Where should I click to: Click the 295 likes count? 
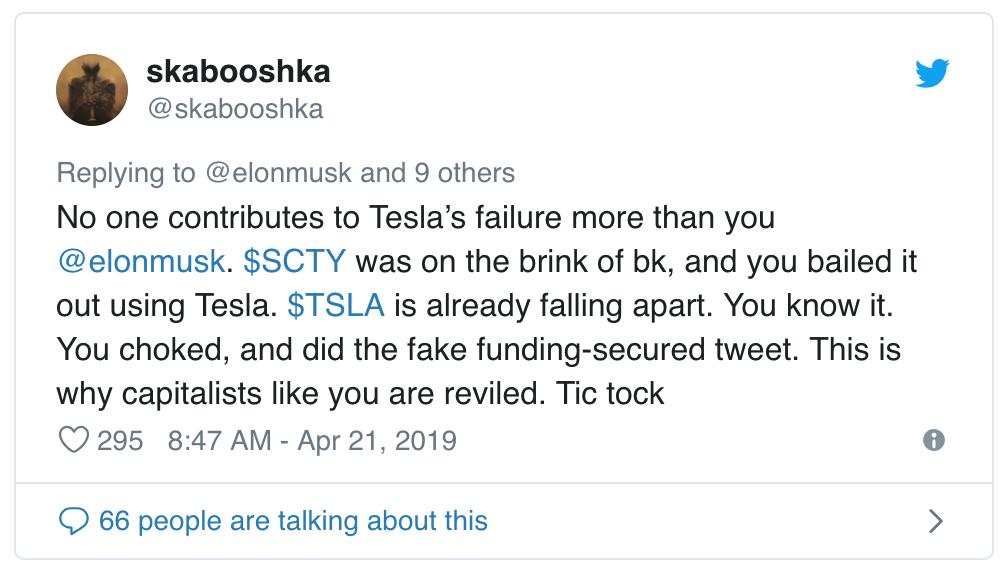click(120, 441)
